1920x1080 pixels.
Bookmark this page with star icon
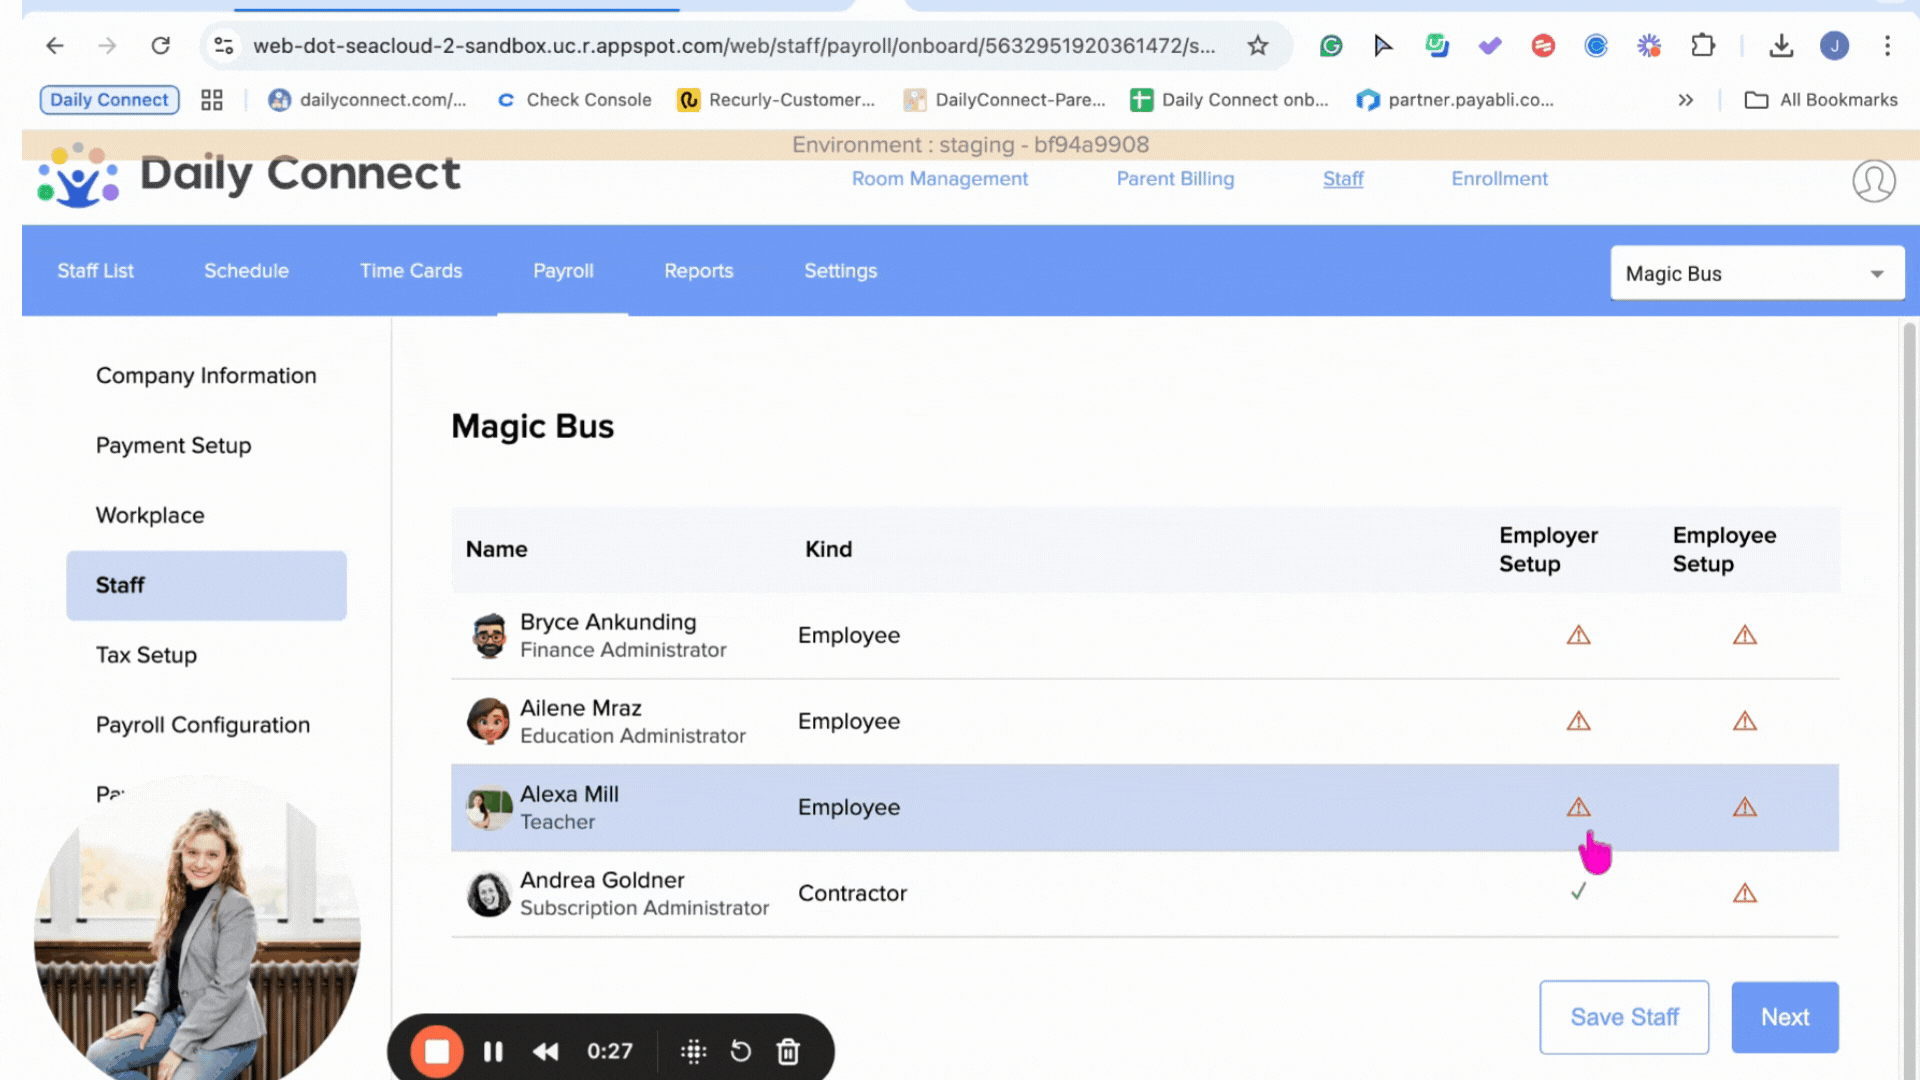(1257, 46)
